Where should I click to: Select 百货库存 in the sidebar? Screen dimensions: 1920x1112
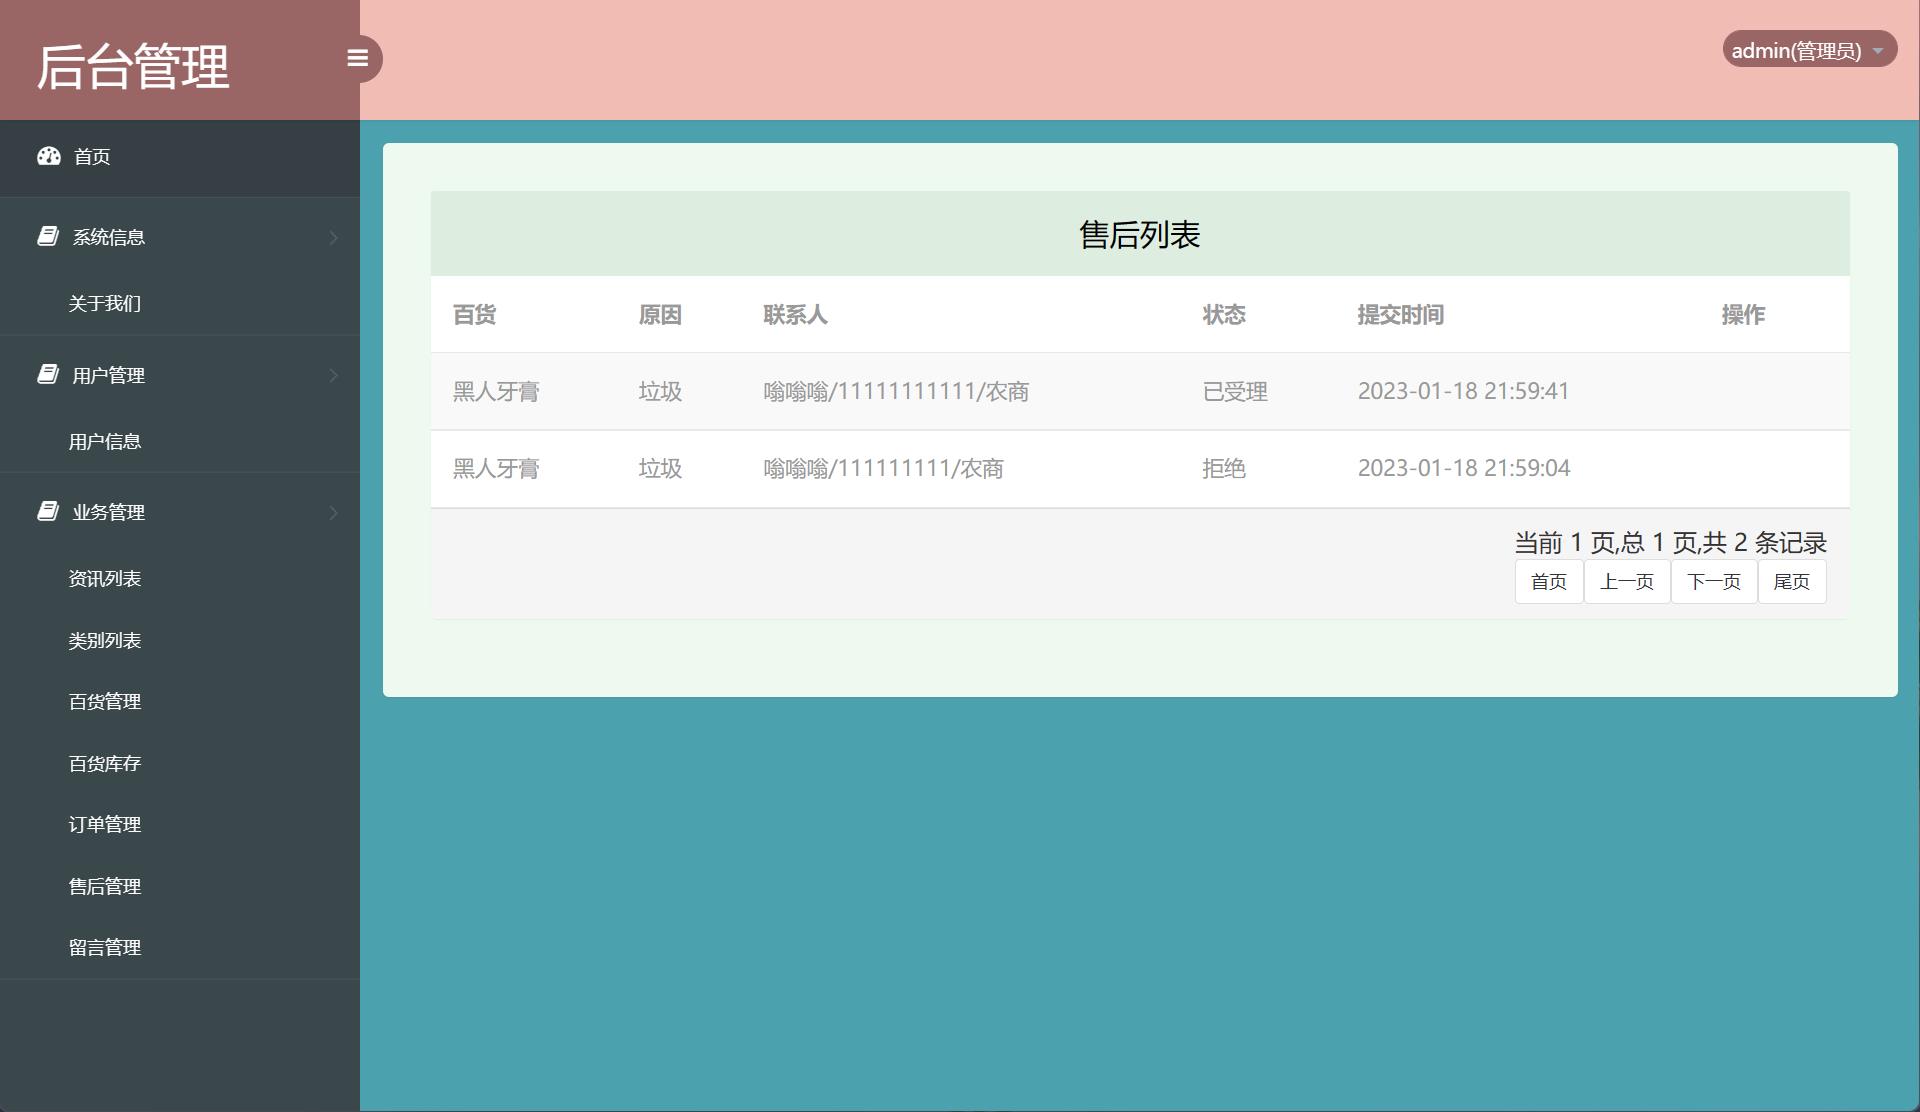103,763
